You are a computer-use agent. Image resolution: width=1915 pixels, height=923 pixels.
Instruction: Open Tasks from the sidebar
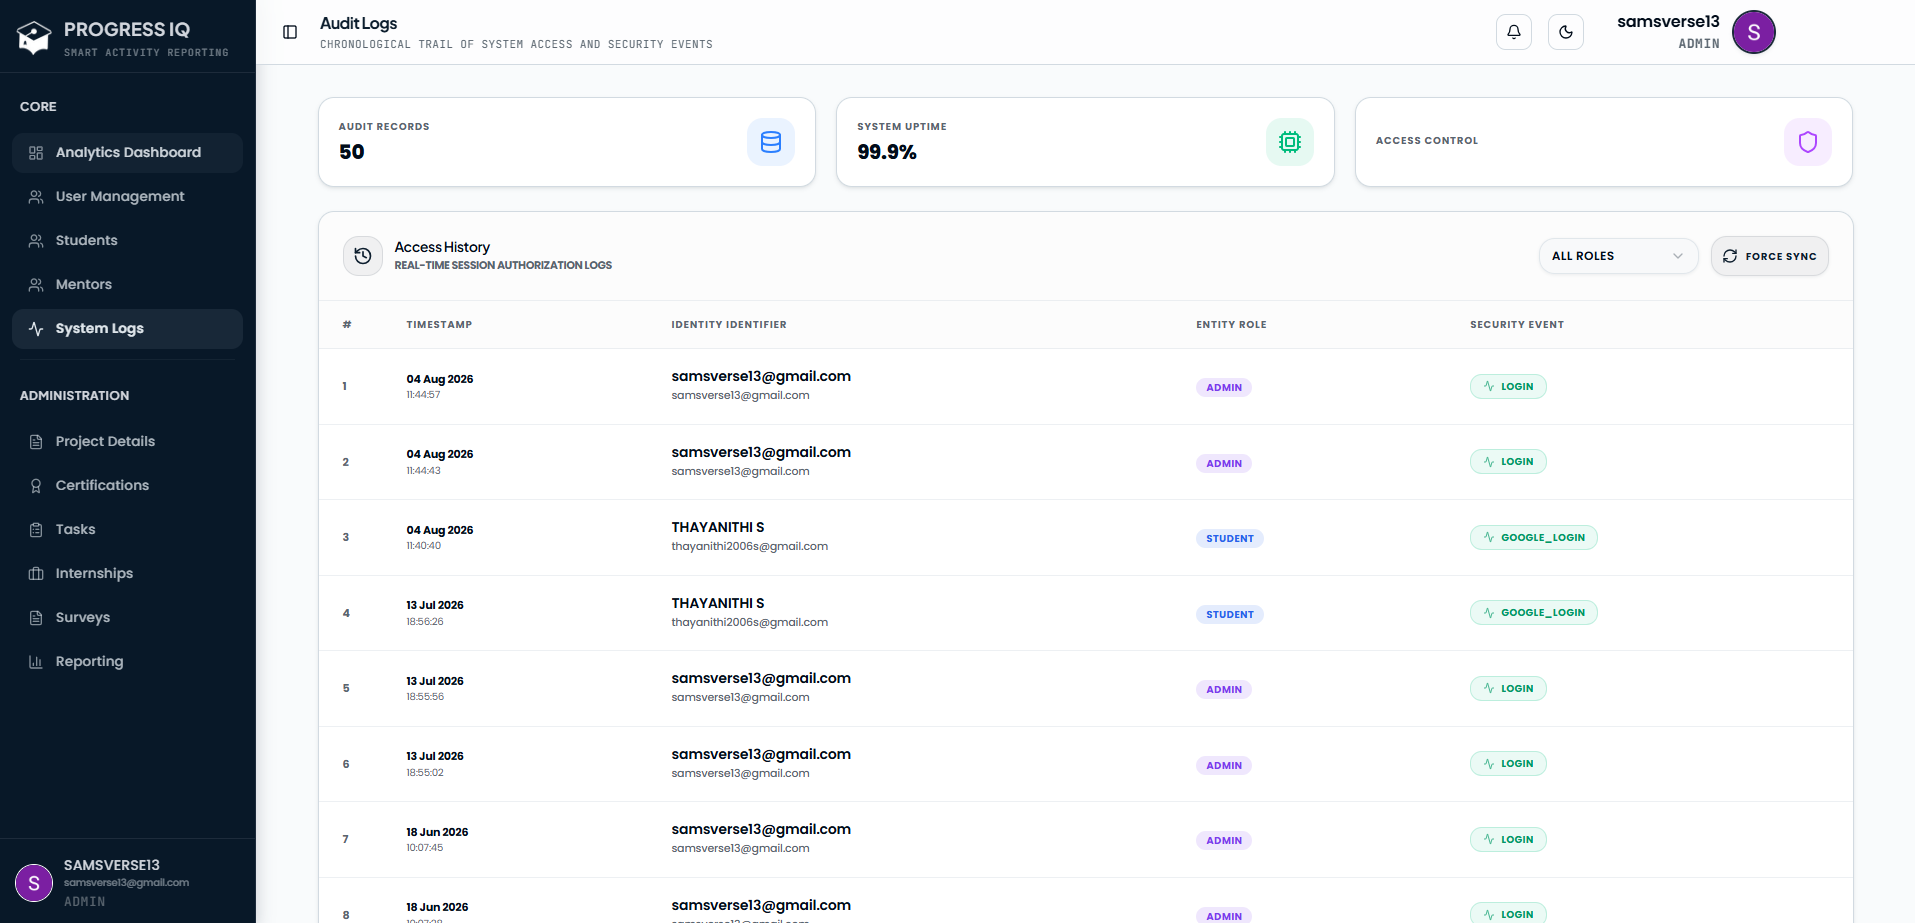pyautogui.click(x=127, y=530)
